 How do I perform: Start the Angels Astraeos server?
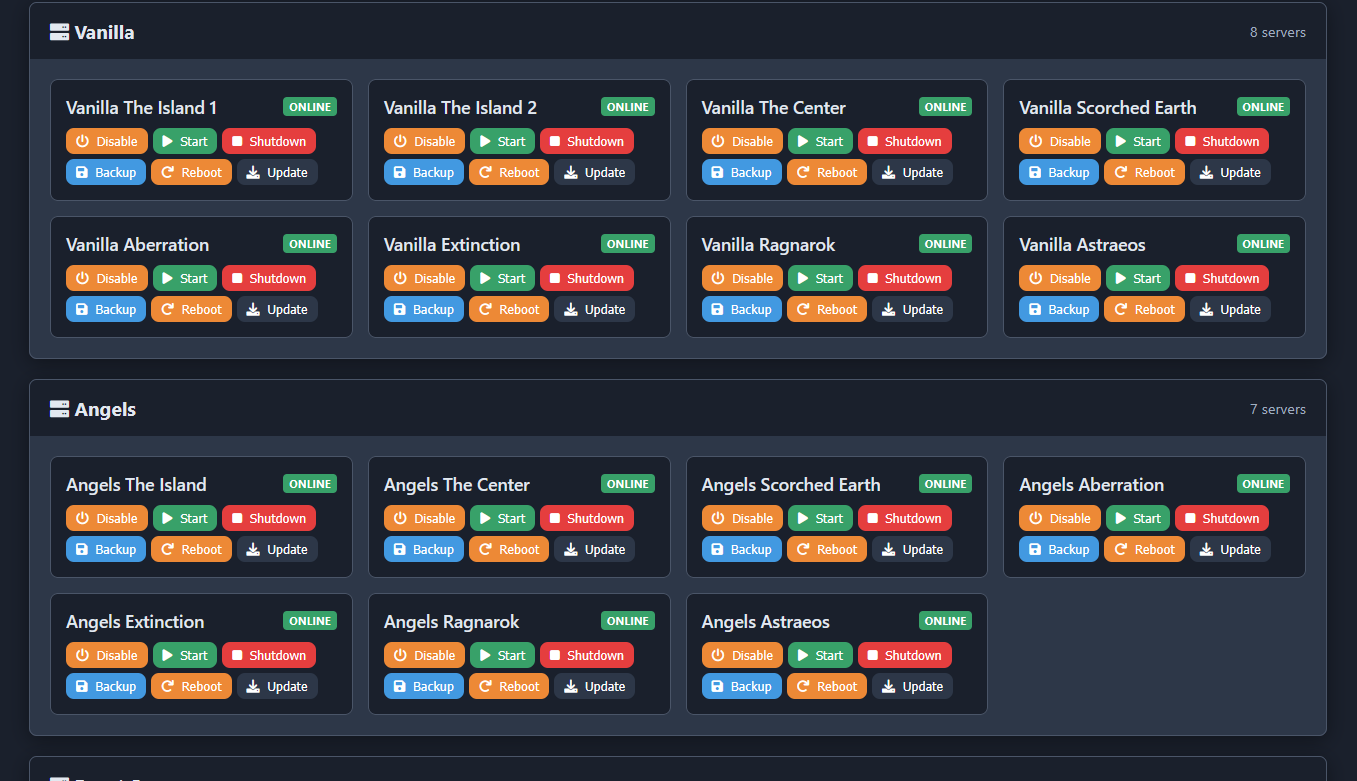[819, 655]
